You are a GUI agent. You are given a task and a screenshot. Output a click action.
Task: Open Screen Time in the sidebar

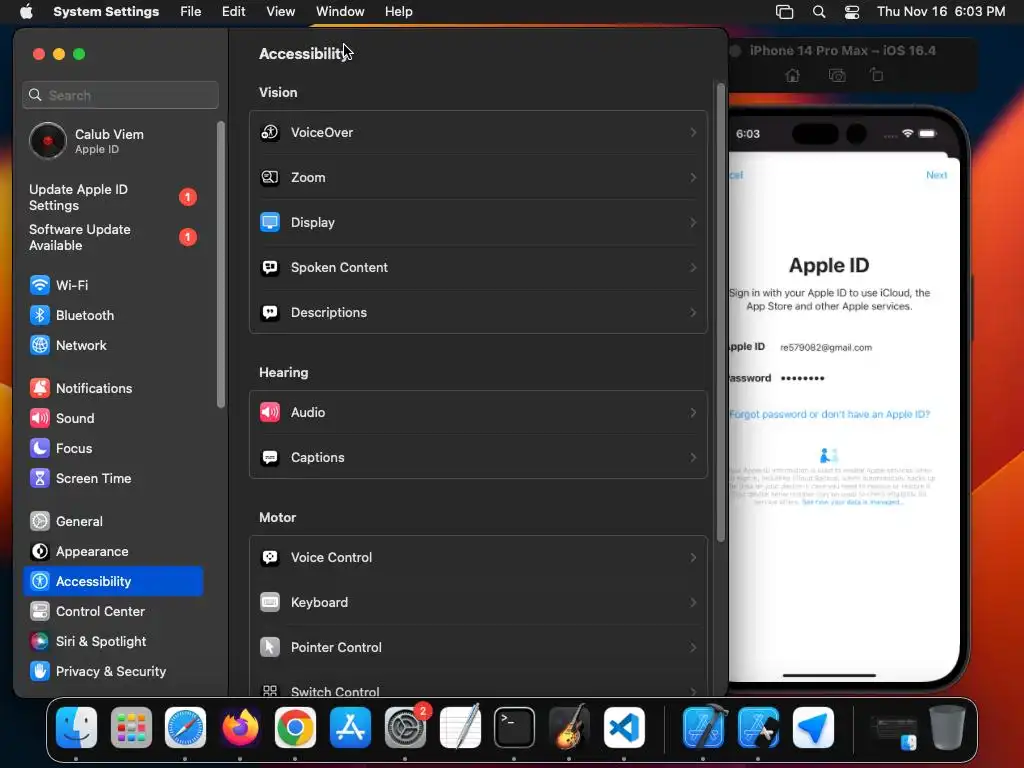click(113, 479)
